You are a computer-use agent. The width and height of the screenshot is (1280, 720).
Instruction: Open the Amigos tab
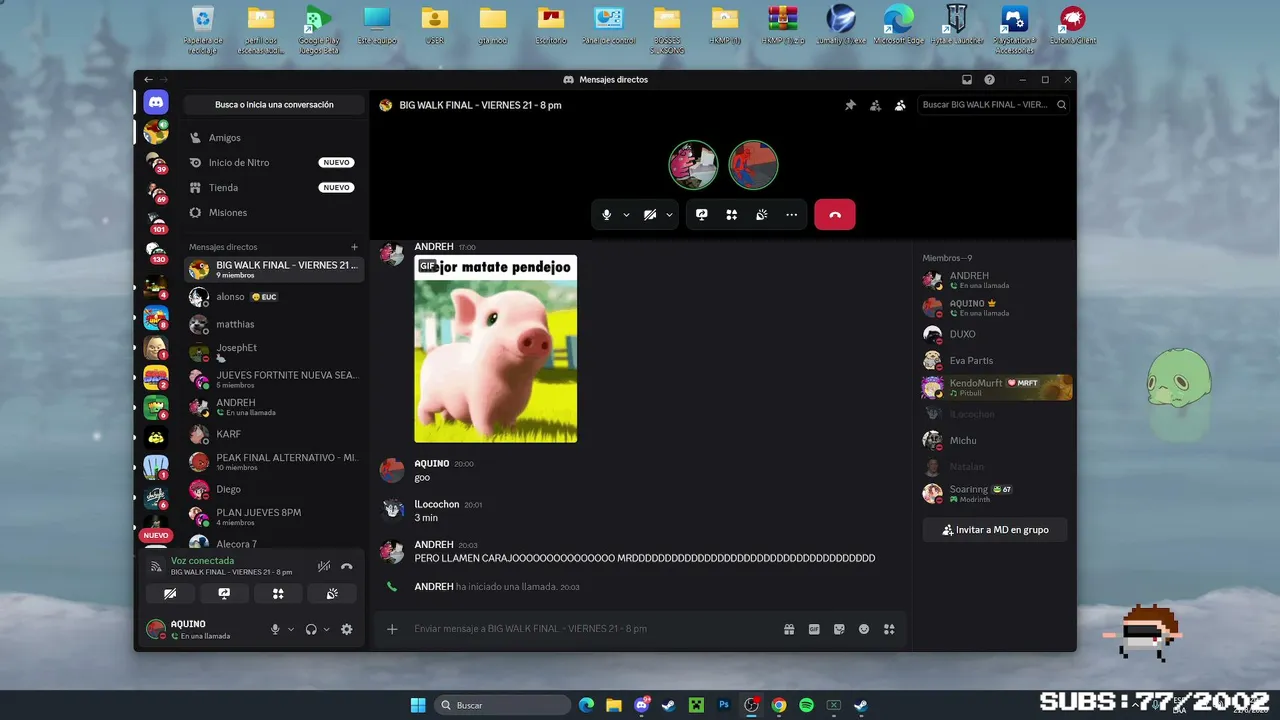pos(273,138)
